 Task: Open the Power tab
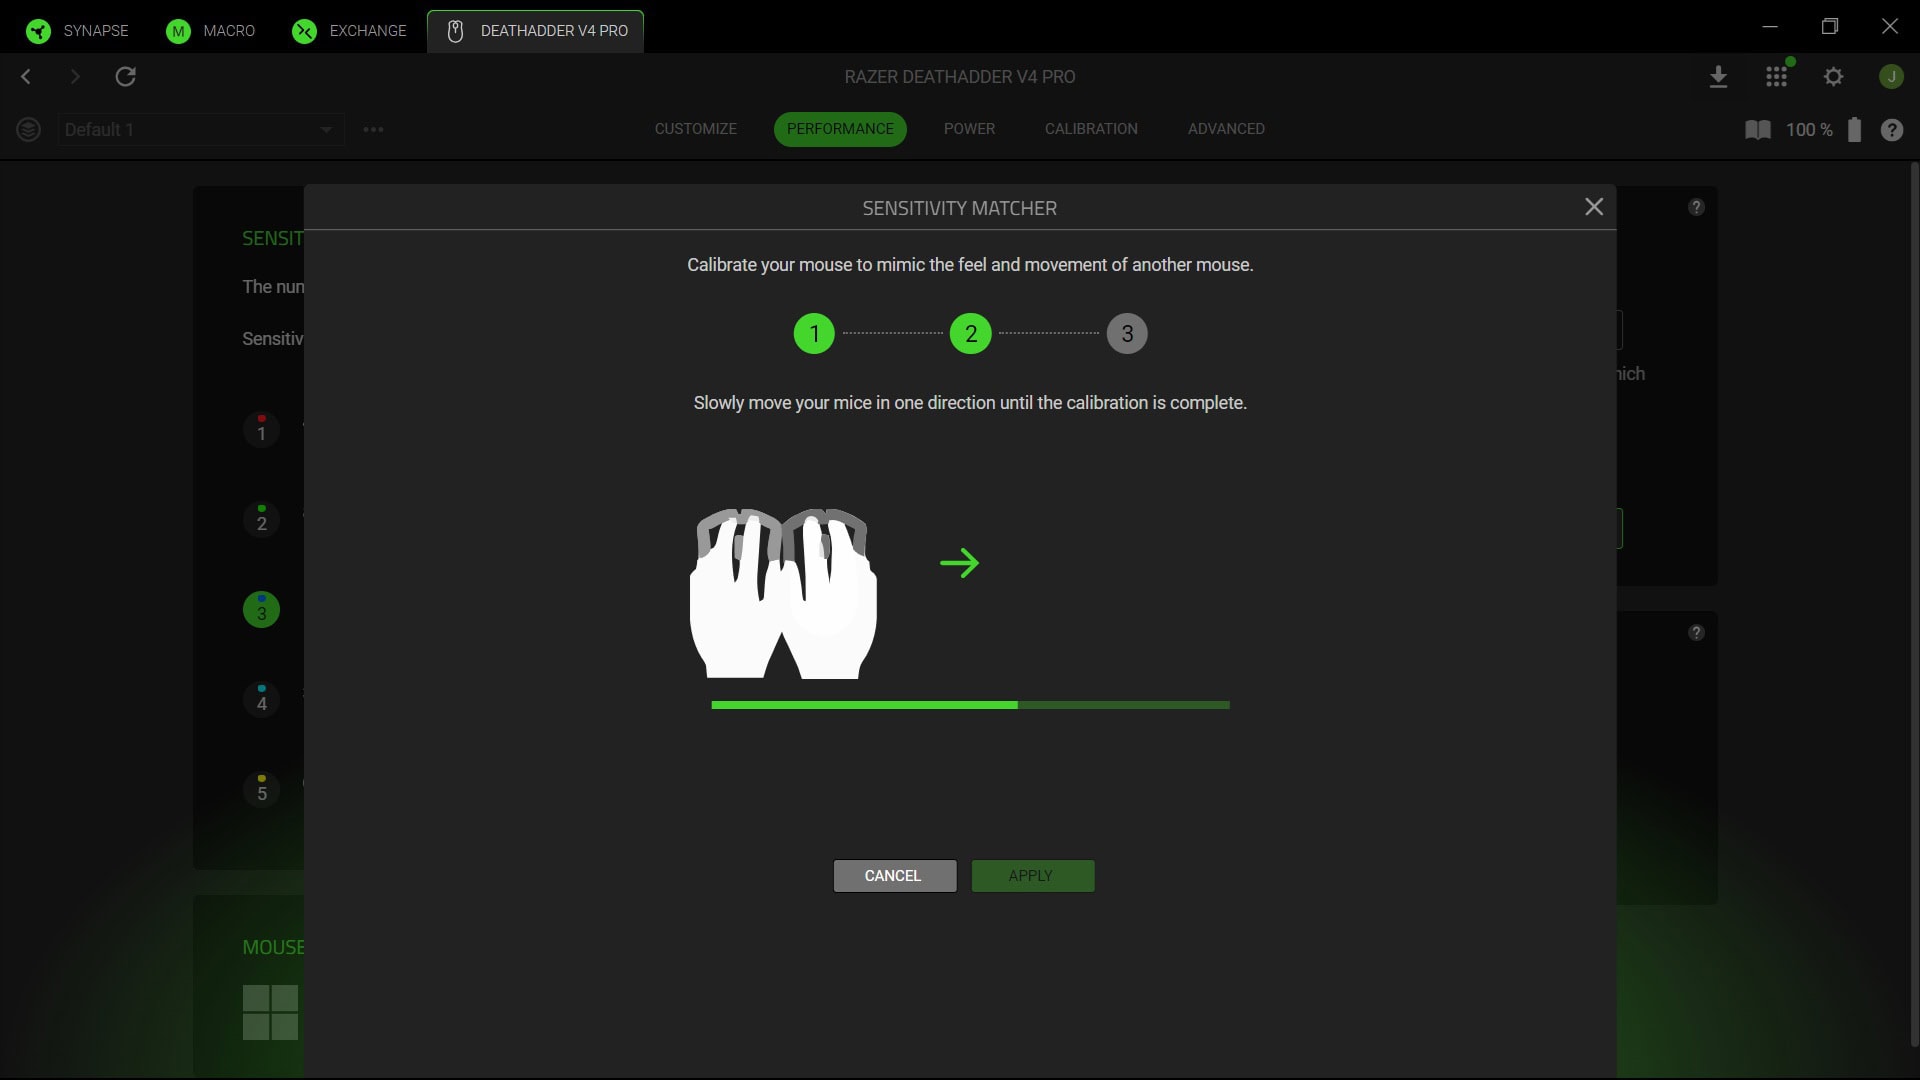(969, 129)
